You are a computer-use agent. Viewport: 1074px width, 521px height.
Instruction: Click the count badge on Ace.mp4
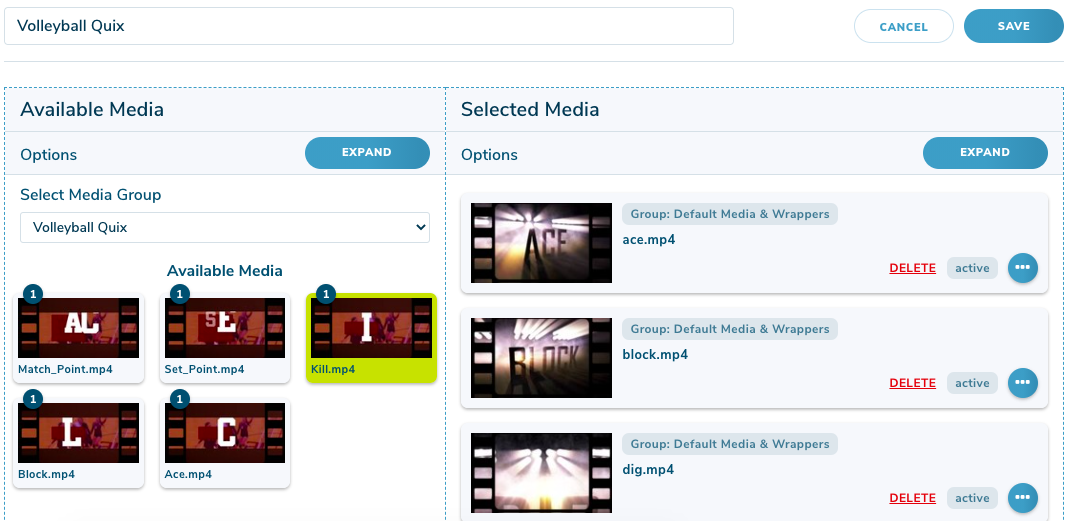pos(179,400)
